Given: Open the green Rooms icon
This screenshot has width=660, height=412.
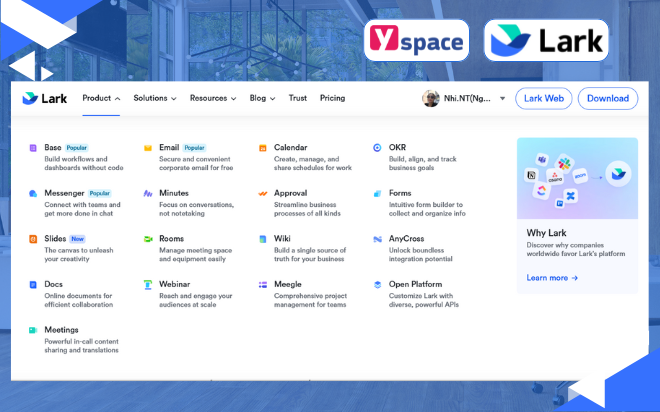Looking at the screenshot, I should click(x=148, y=239).
